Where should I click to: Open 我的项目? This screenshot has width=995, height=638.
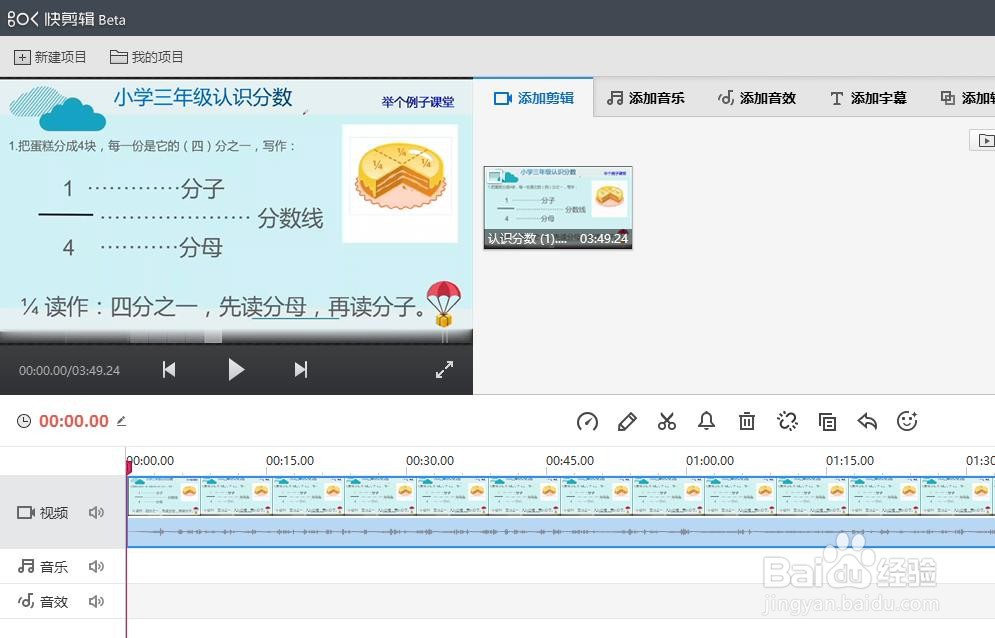pyautogui.click(x=147, y=57)
